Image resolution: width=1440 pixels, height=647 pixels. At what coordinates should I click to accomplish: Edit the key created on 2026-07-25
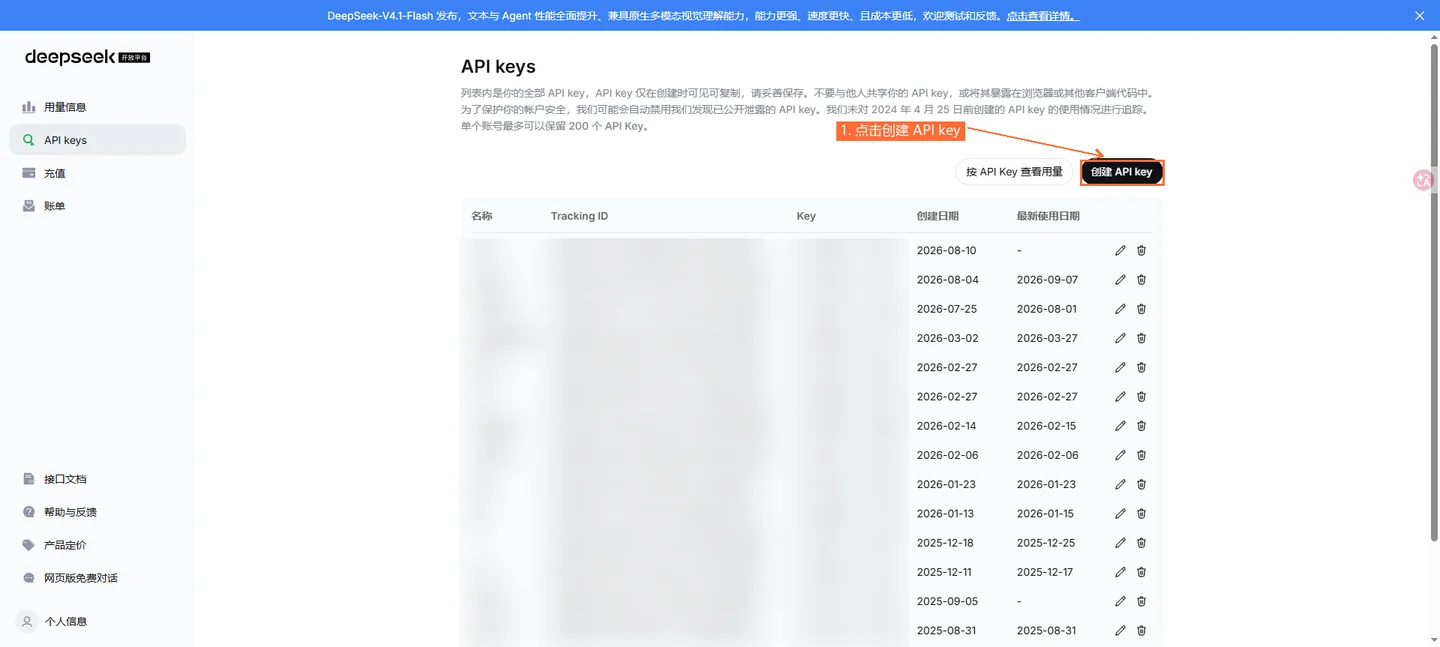(x=1120, y=309)
